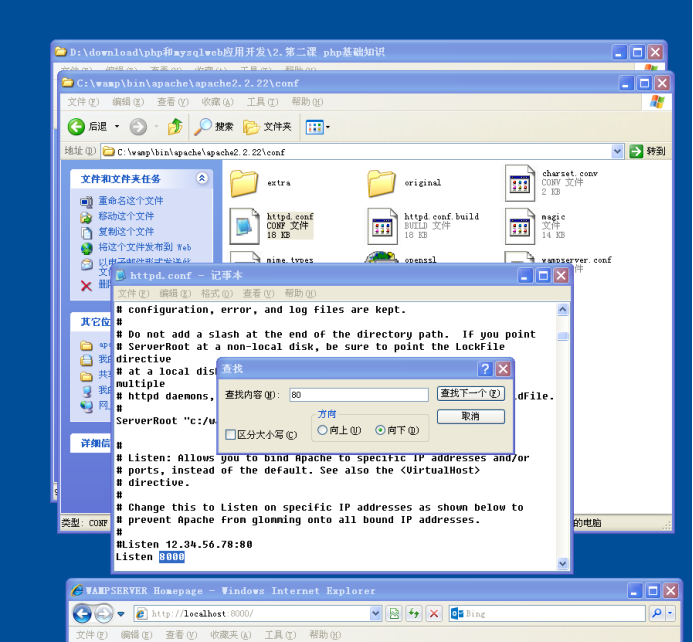Viewport: 693px width, 642px height.
Task: Open the IE recent pages dropdown arrow
Action: (121, 614)
